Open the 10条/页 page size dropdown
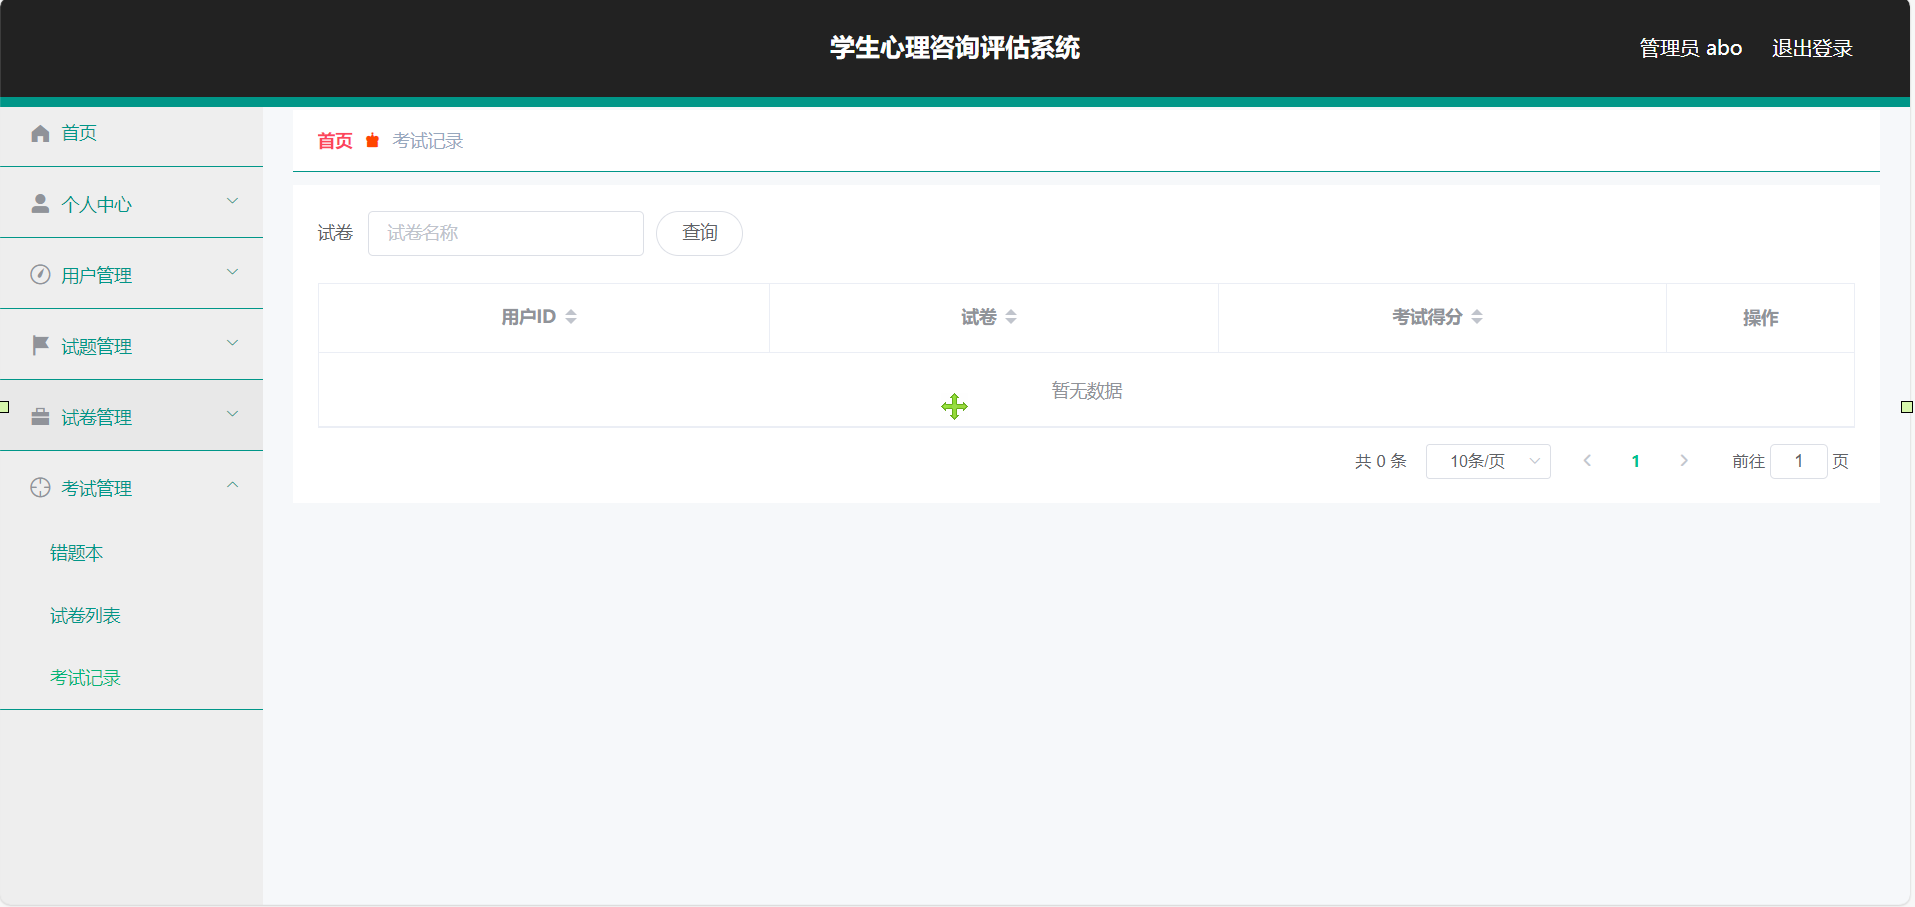This screenshot has height=907, width=1915. 1488,461
